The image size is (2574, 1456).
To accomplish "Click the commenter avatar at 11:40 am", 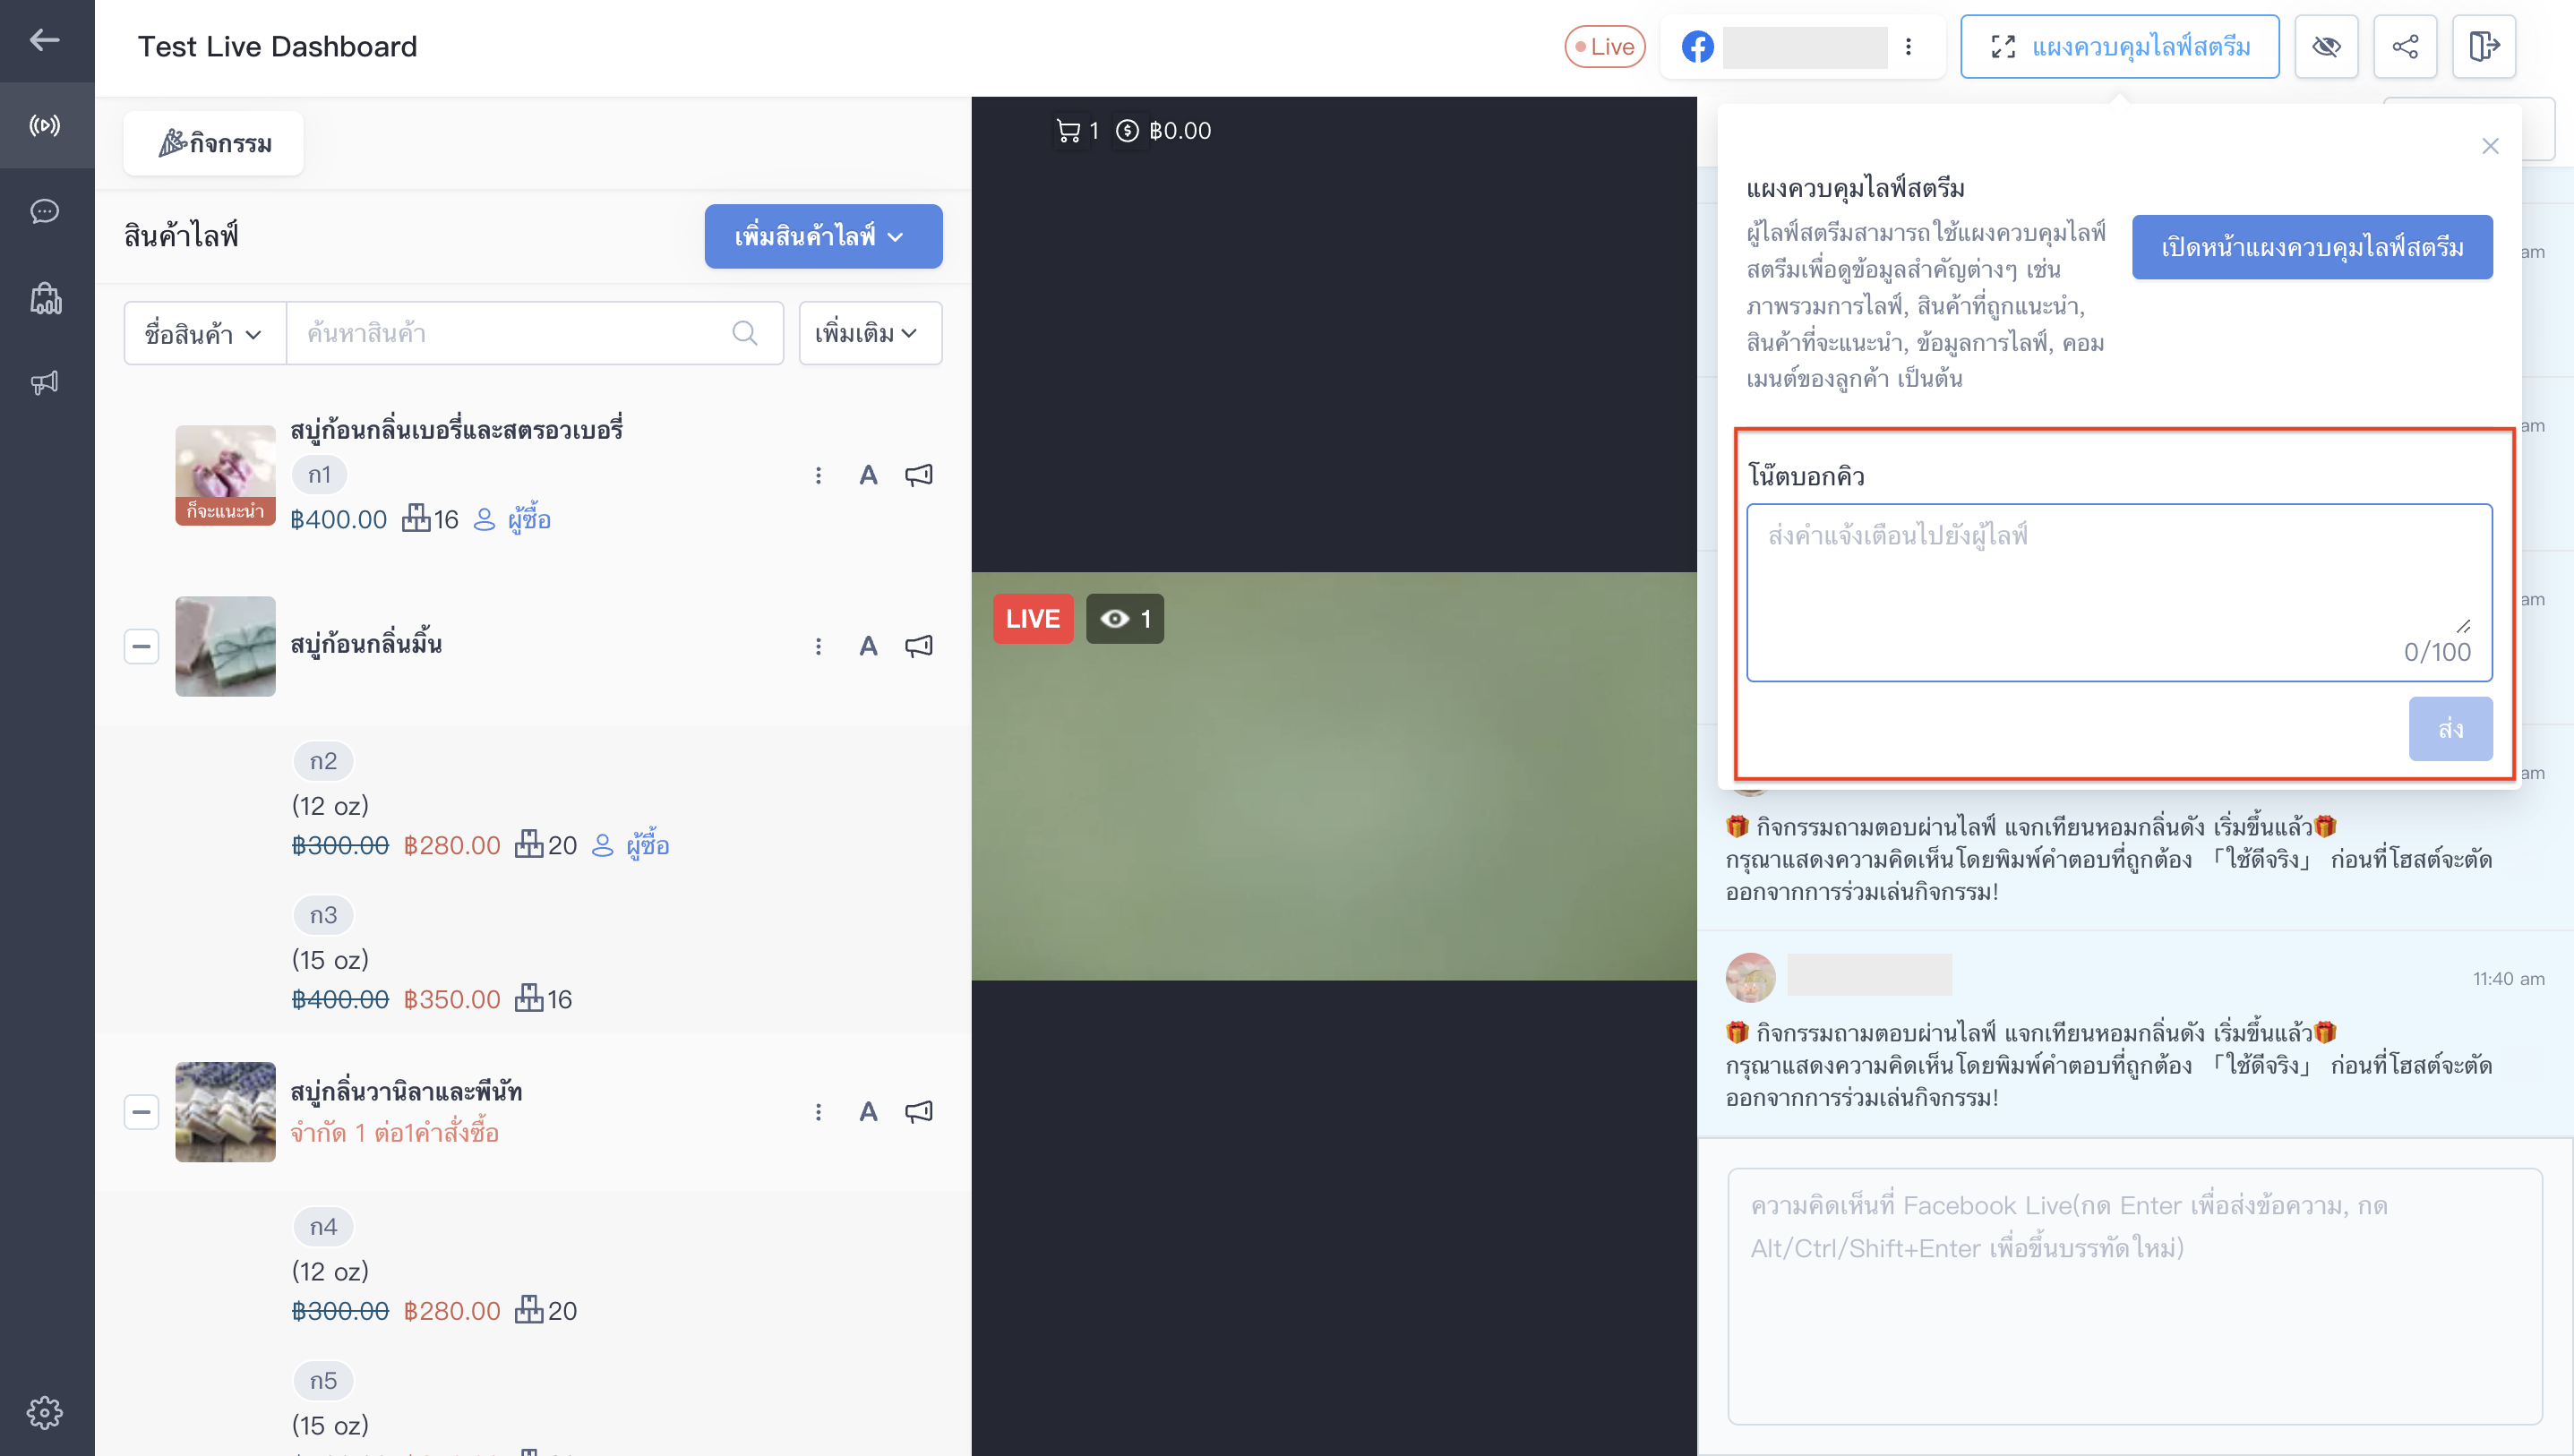I will point(1750,977).
